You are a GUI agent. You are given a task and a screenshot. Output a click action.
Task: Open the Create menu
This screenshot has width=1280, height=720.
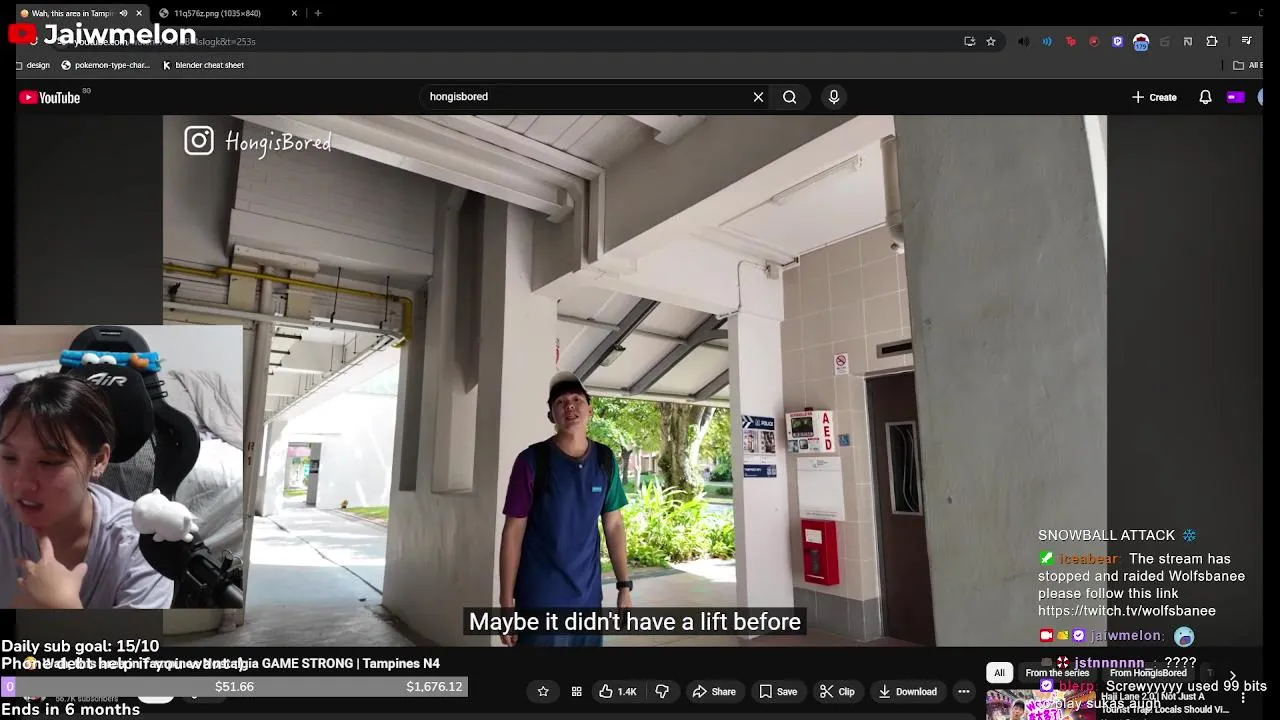(1154, 97)
